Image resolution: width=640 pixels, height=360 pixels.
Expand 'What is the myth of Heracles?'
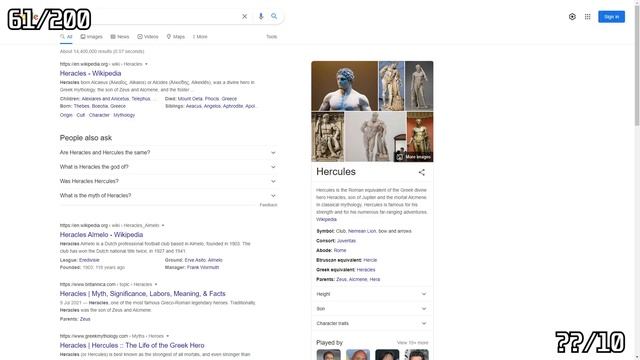[x=168, y=196]
